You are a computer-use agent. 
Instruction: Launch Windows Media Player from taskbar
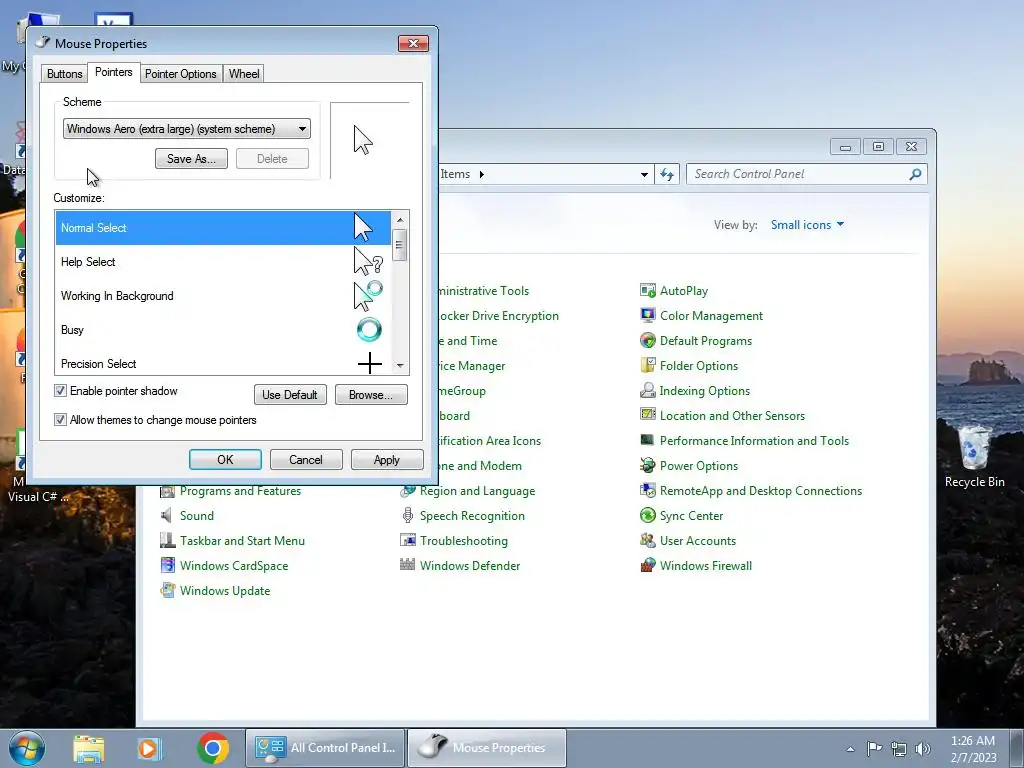click(149, 748)
